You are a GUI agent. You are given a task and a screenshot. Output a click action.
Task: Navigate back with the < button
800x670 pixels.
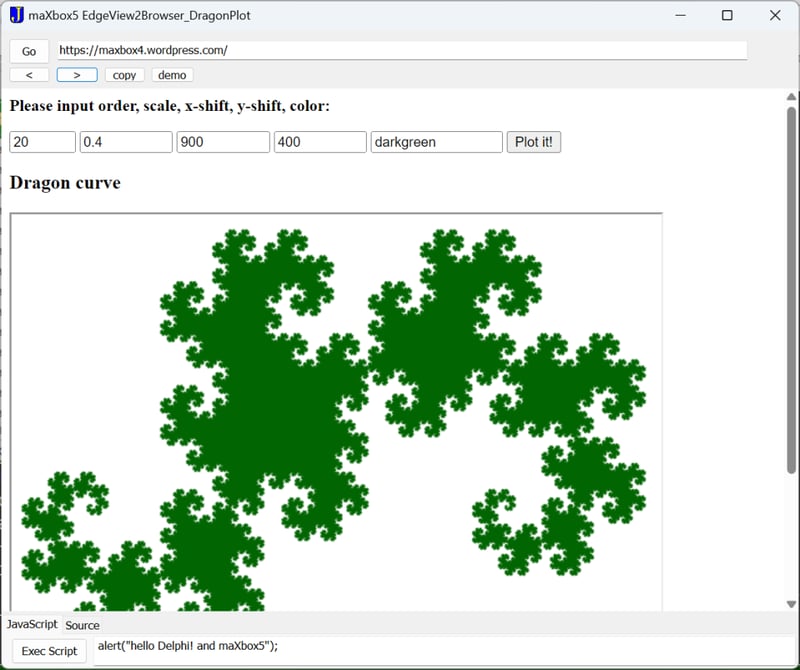click(27, 74)
